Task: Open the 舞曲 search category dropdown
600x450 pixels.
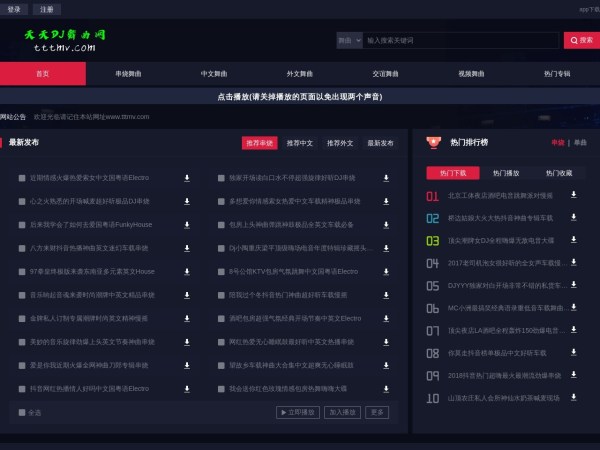Action: pos(349,40)
